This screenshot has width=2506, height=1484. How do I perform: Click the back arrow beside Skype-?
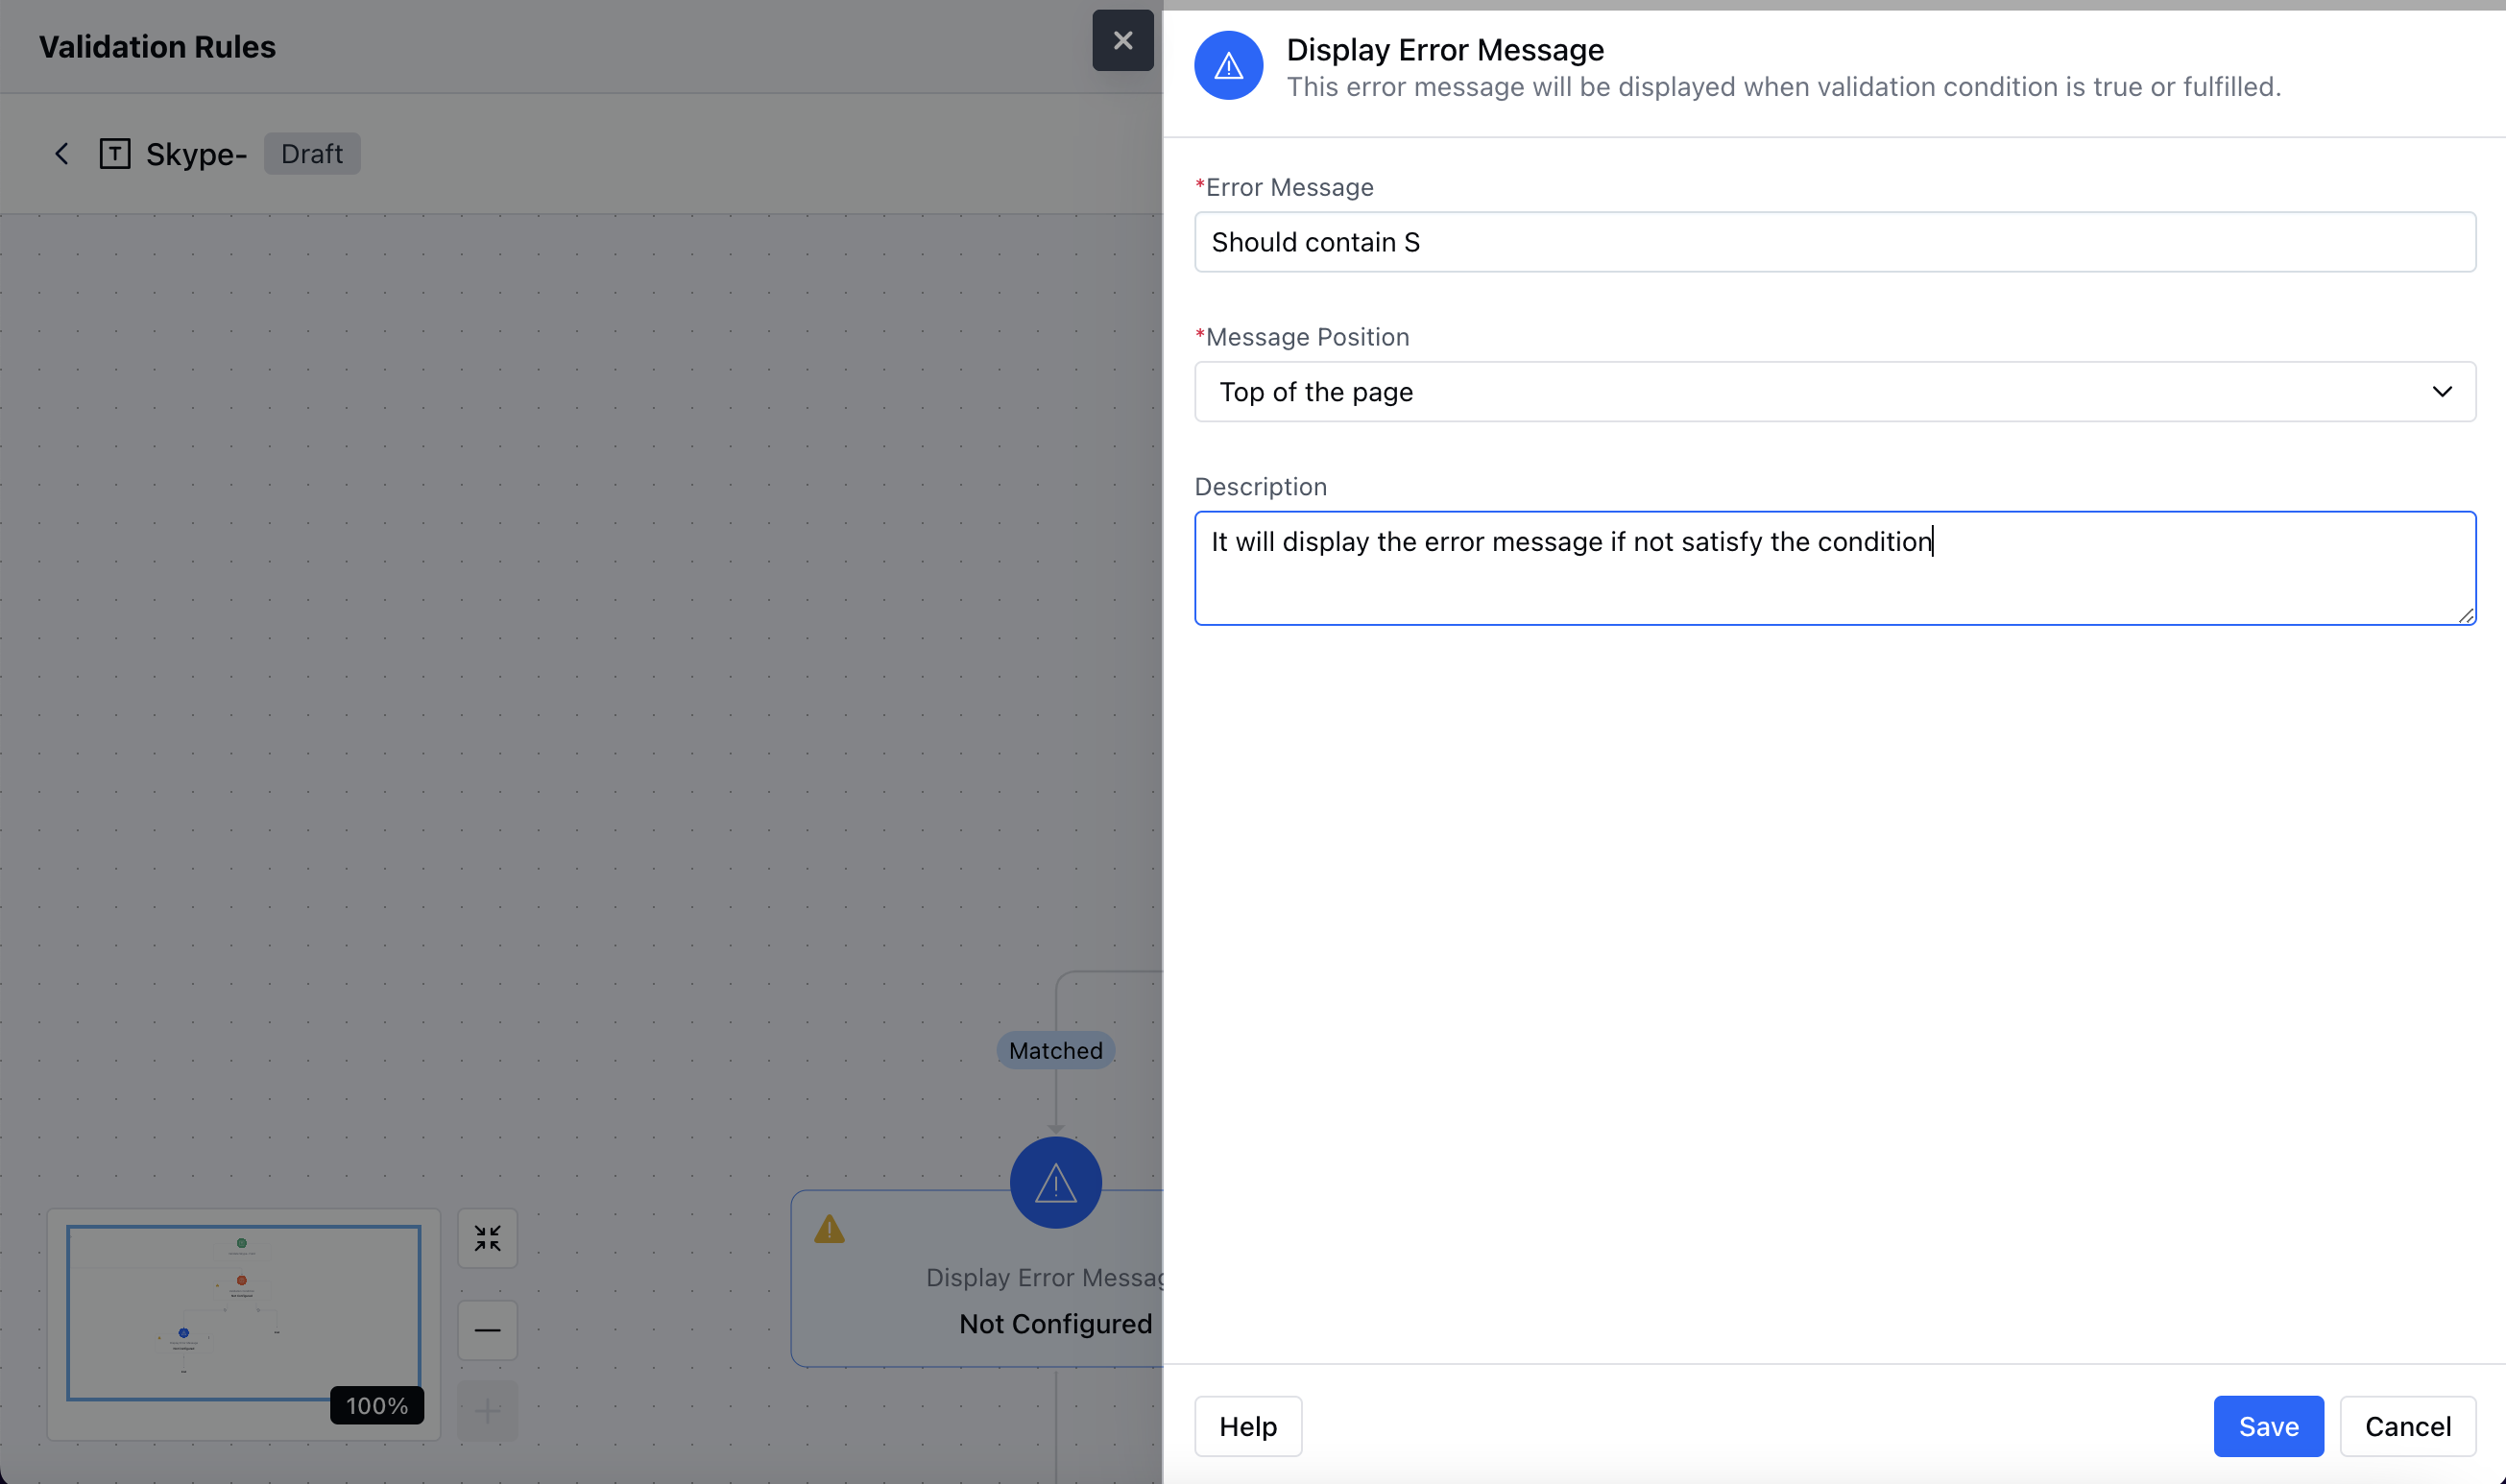[x=62, y=154]
